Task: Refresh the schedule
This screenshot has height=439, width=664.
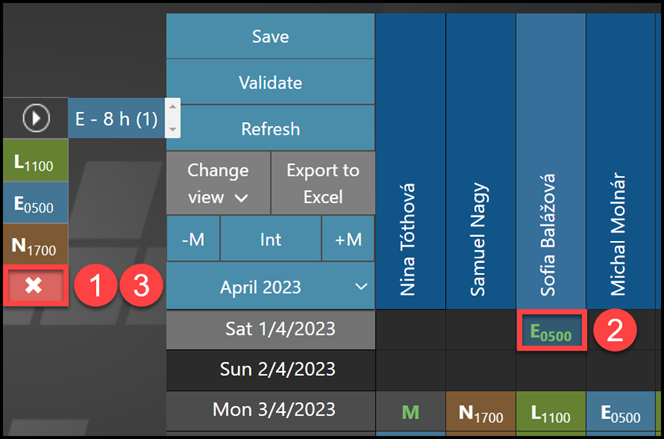Action: coord(270,129)
